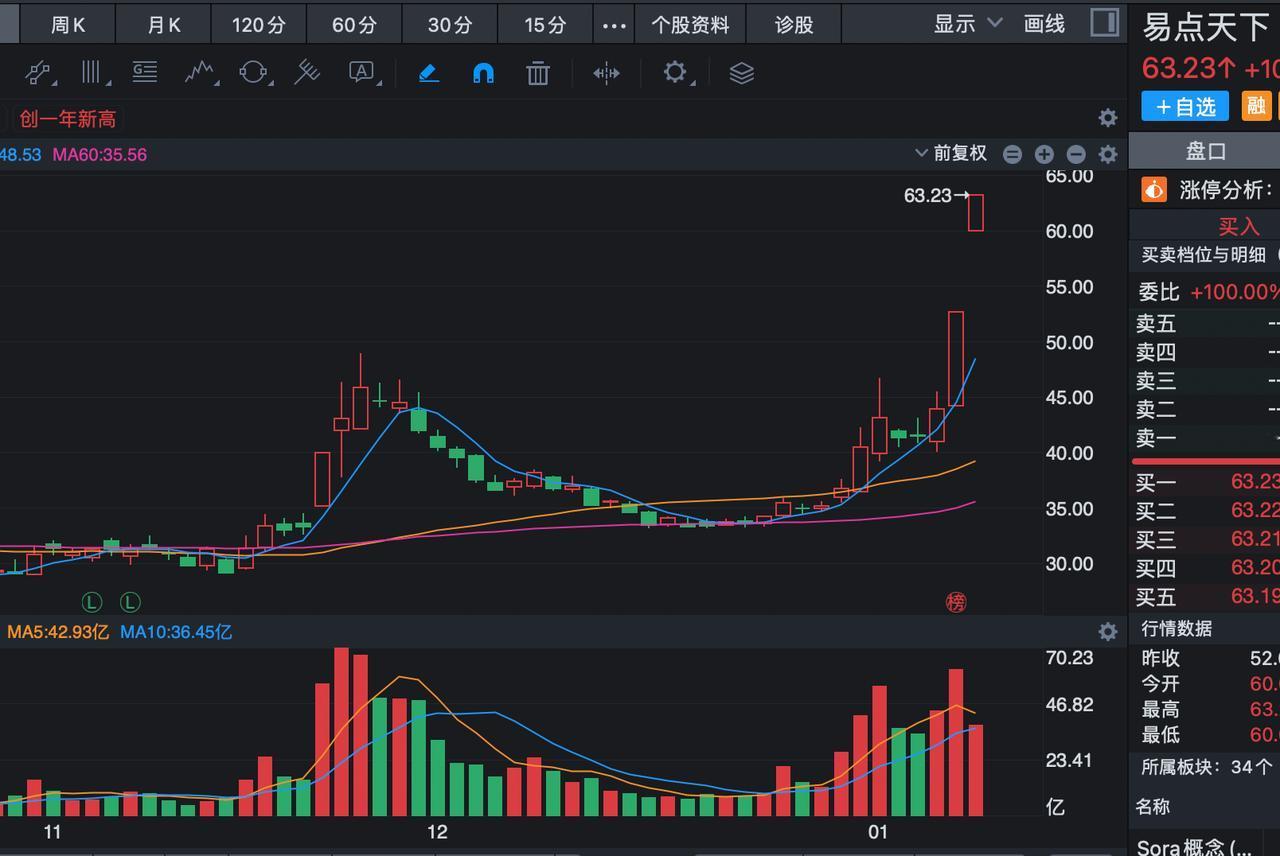Open the volume pane settings gear
The image size is (1280, 856).
point(1107,631)
